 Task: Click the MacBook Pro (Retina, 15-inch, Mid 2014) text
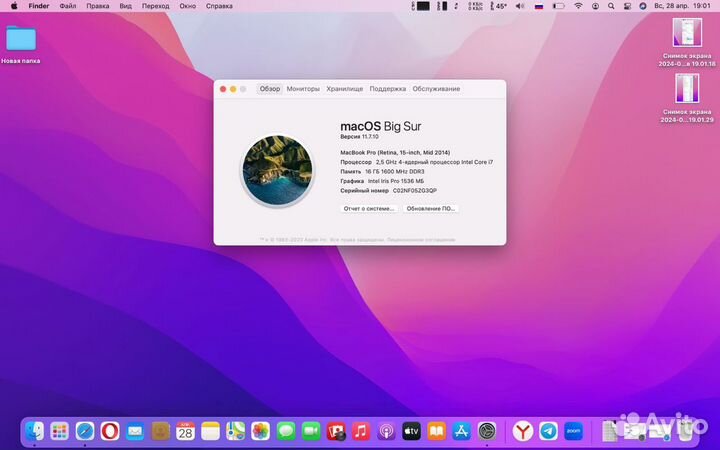pos(395,152)
